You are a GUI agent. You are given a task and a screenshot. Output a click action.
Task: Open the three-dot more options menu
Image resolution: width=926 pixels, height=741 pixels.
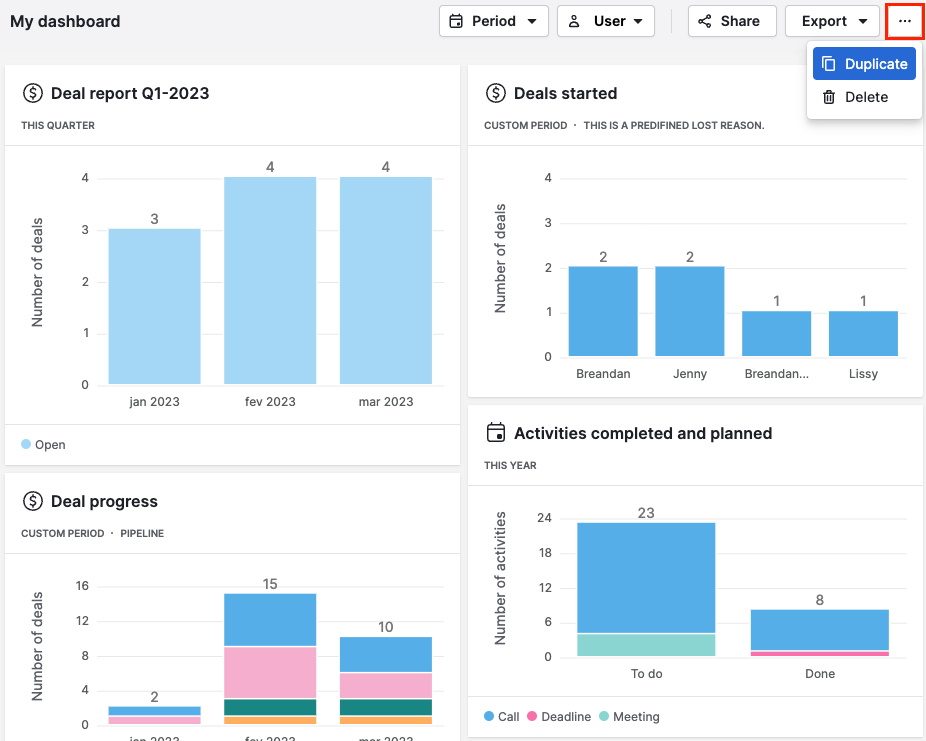tap(903, 20)
